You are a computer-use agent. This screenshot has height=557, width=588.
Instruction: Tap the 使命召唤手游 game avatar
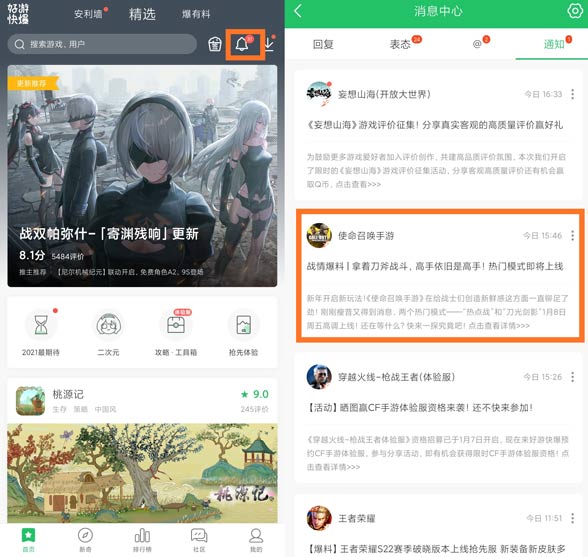click(319, 235)
